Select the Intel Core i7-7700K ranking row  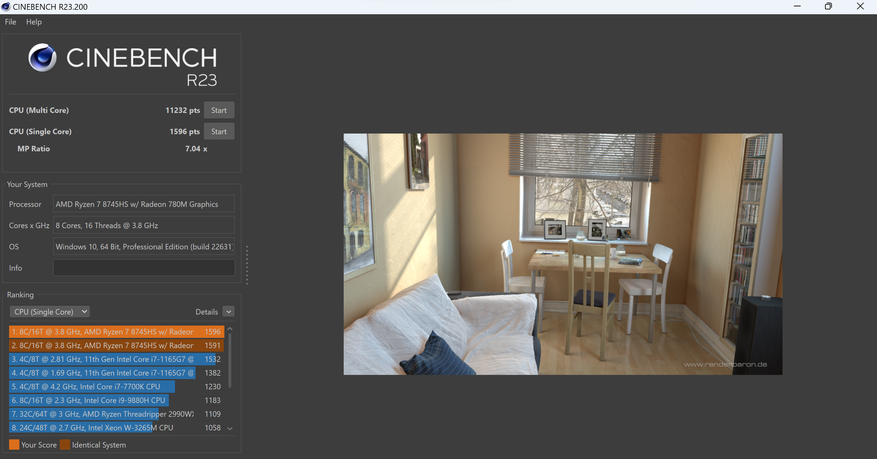(x=116, y=386)
